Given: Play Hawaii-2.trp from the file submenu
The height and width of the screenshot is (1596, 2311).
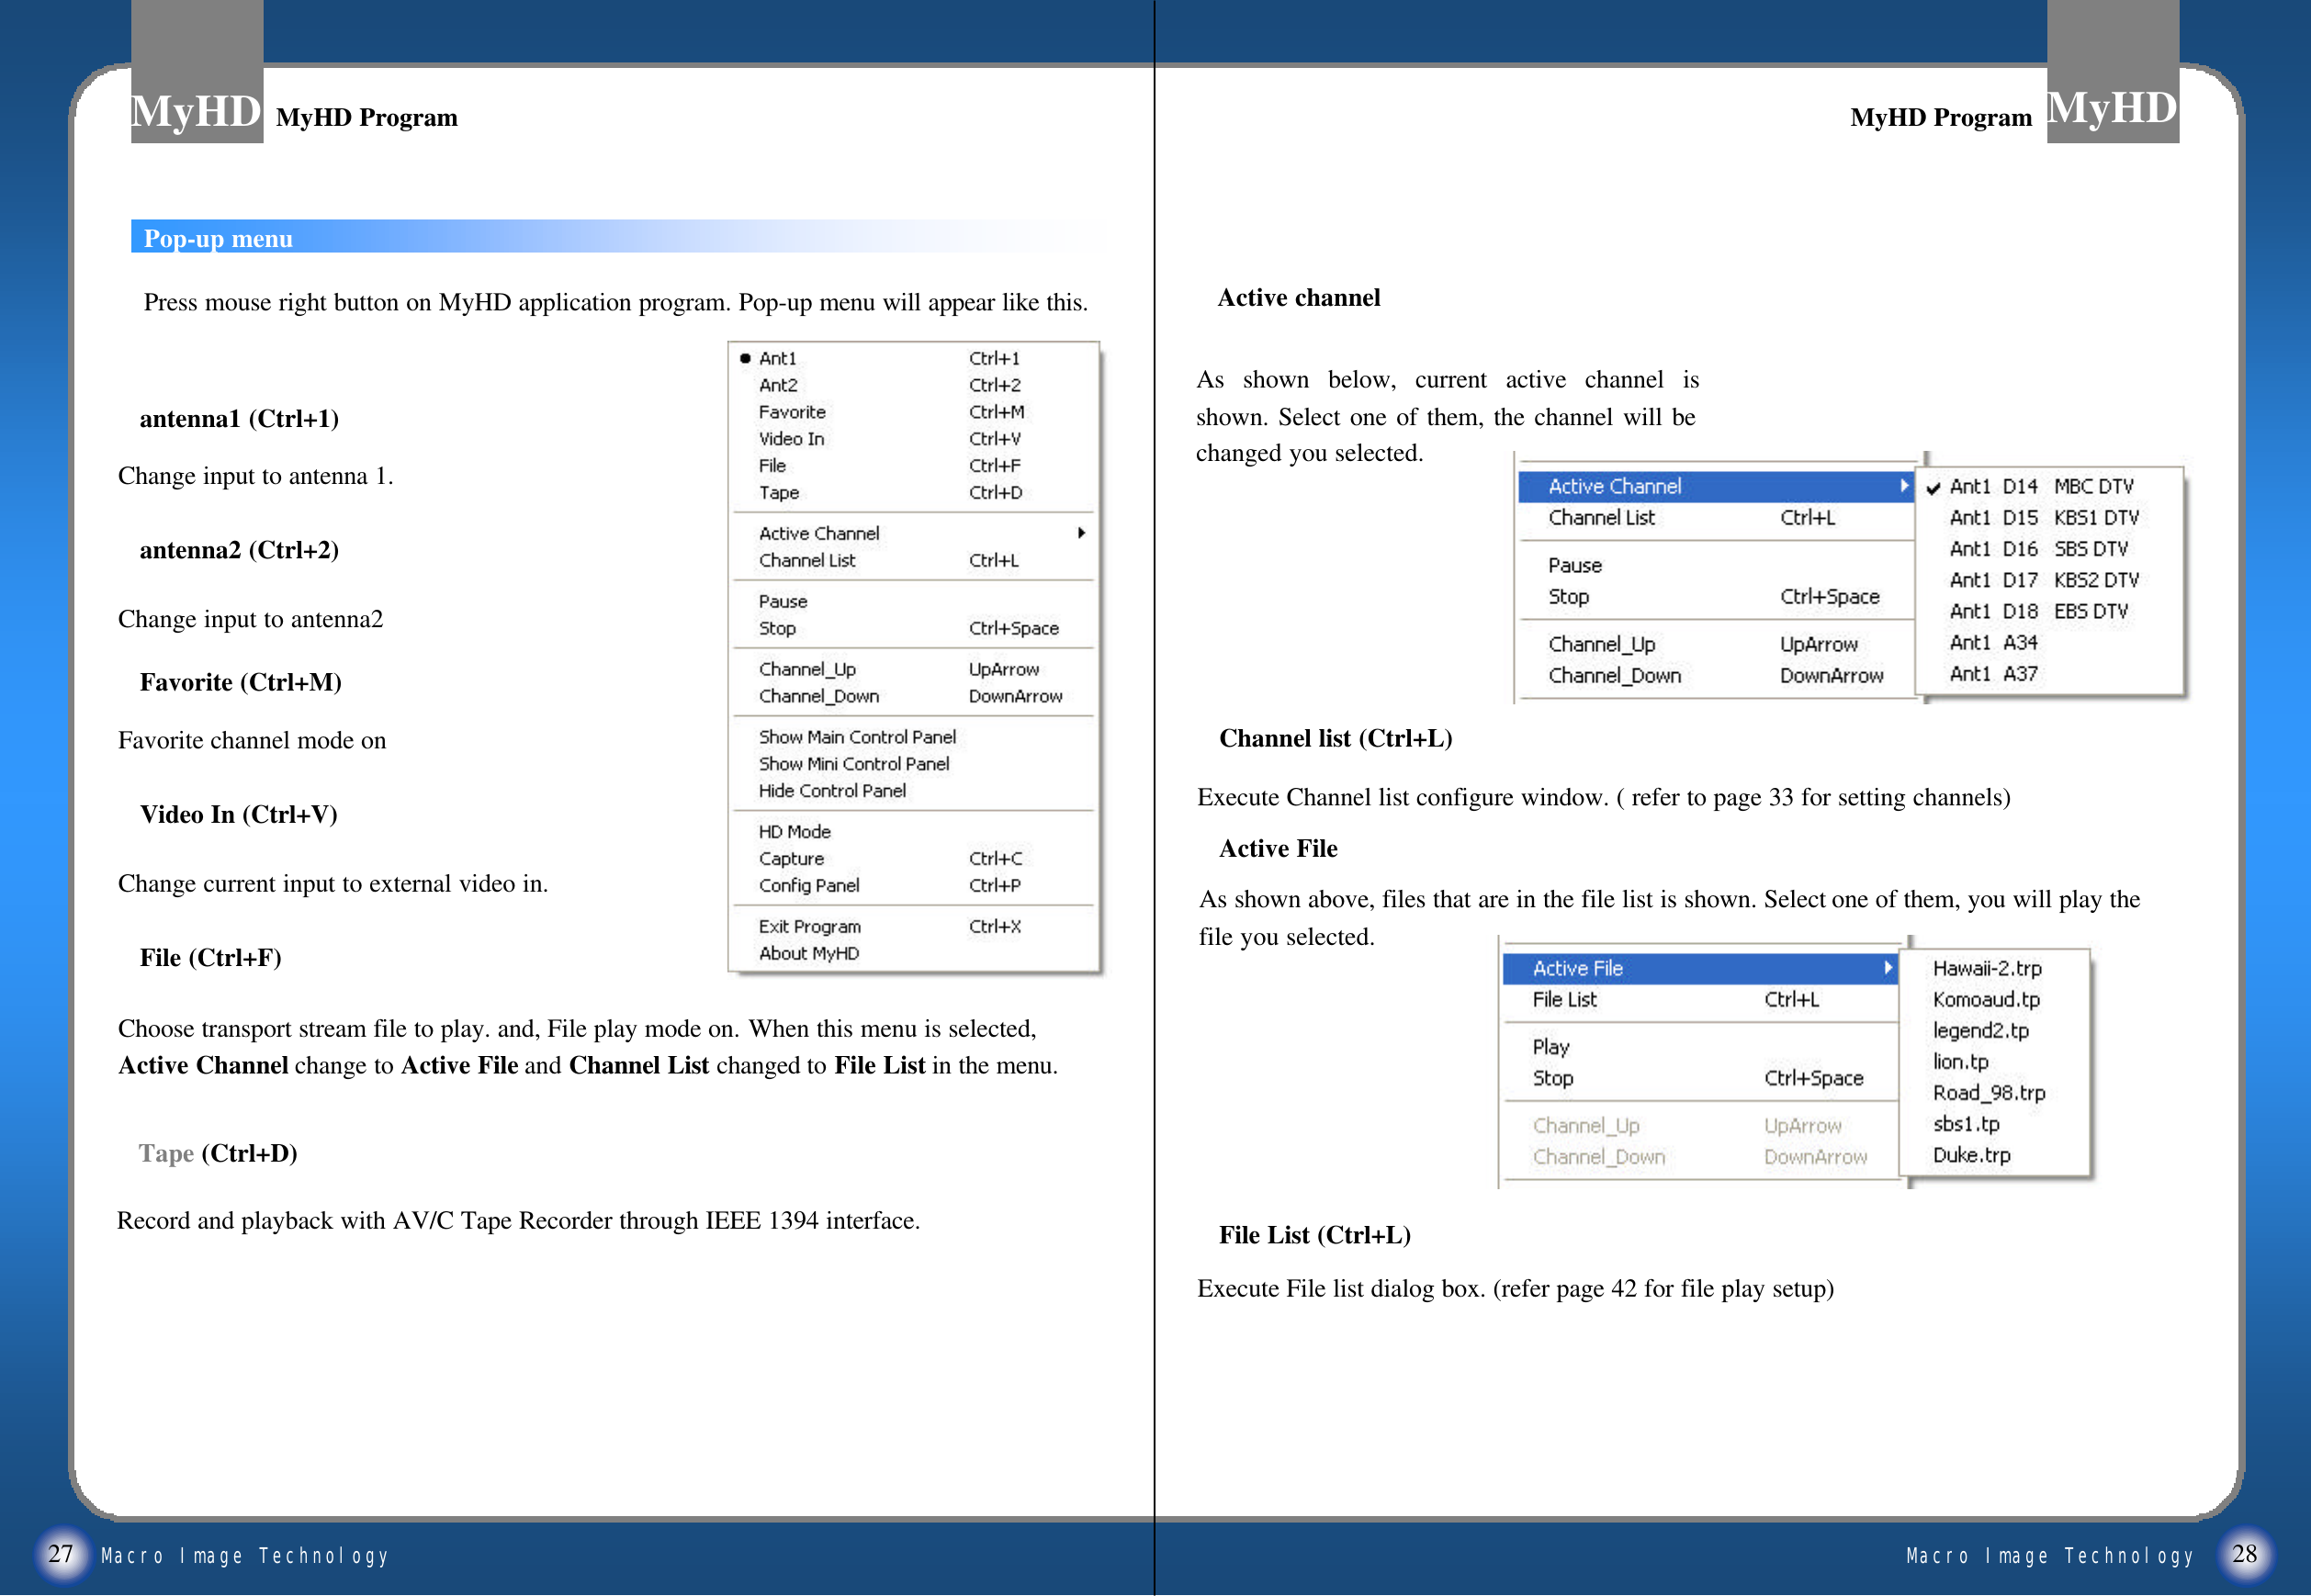Looking at the screenshot, I should click(1986, 968).
